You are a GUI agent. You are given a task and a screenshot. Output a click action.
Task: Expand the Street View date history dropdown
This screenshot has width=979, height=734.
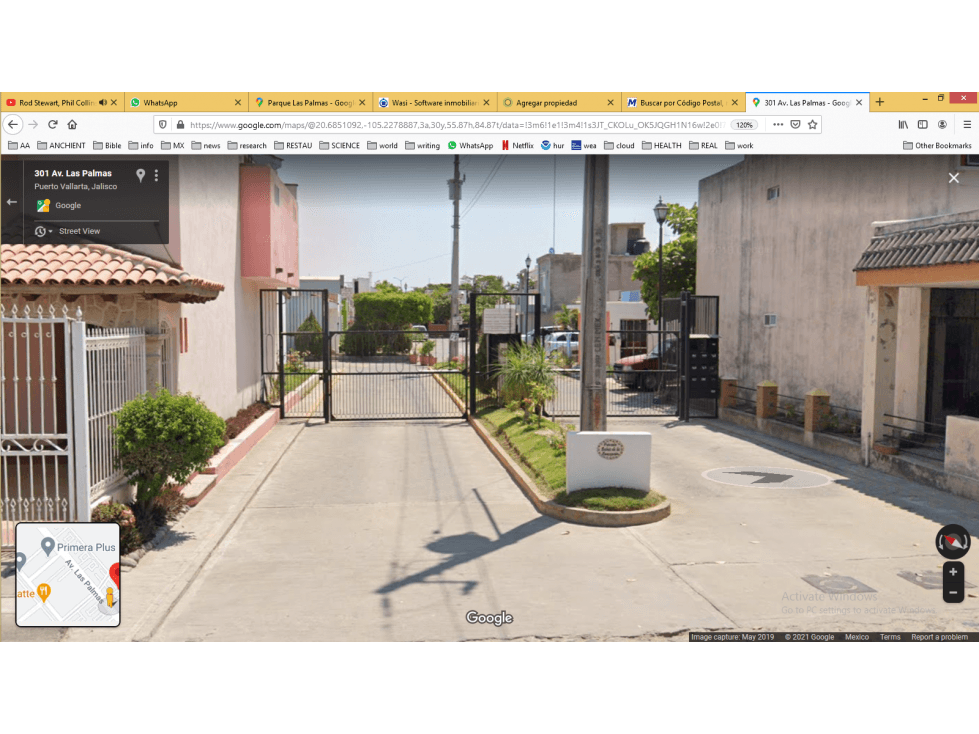click(x=43, y=232)
